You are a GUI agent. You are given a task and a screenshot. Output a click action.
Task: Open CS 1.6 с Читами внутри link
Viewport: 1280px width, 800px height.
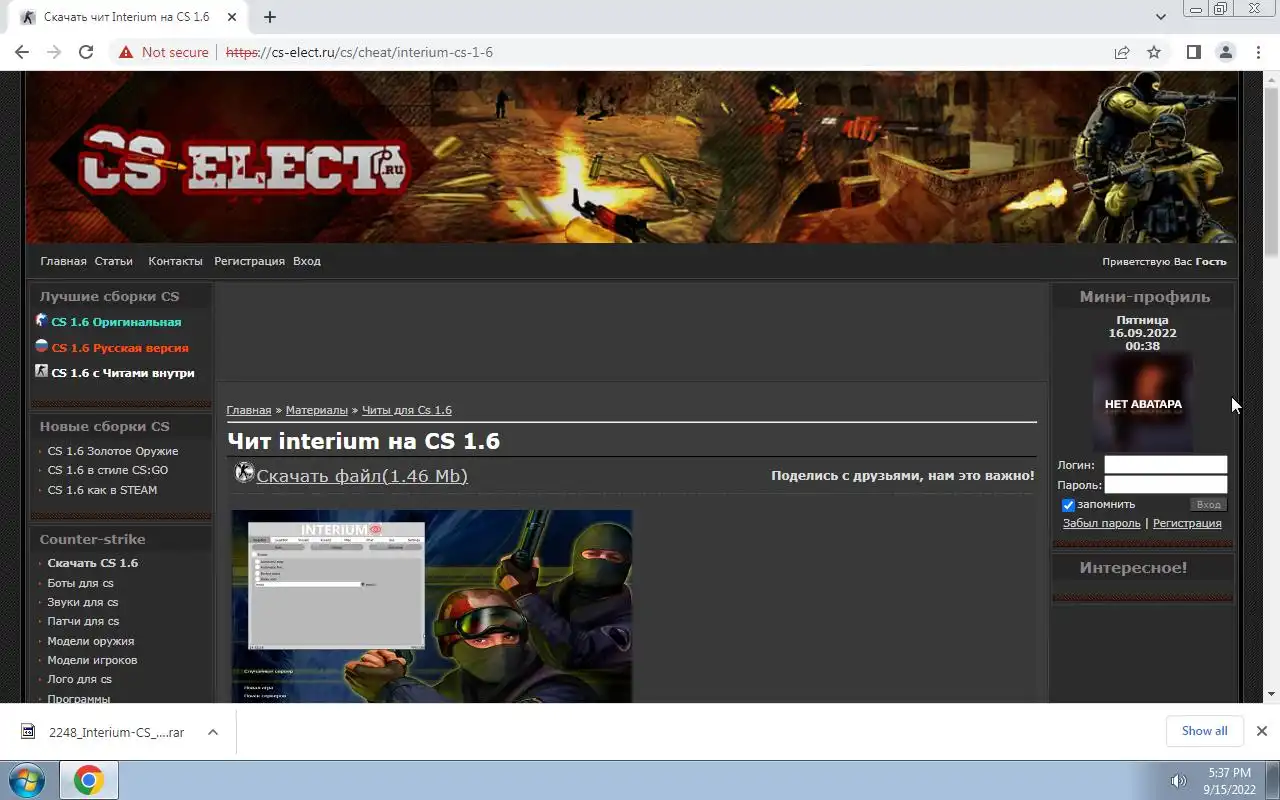[123, 373]
